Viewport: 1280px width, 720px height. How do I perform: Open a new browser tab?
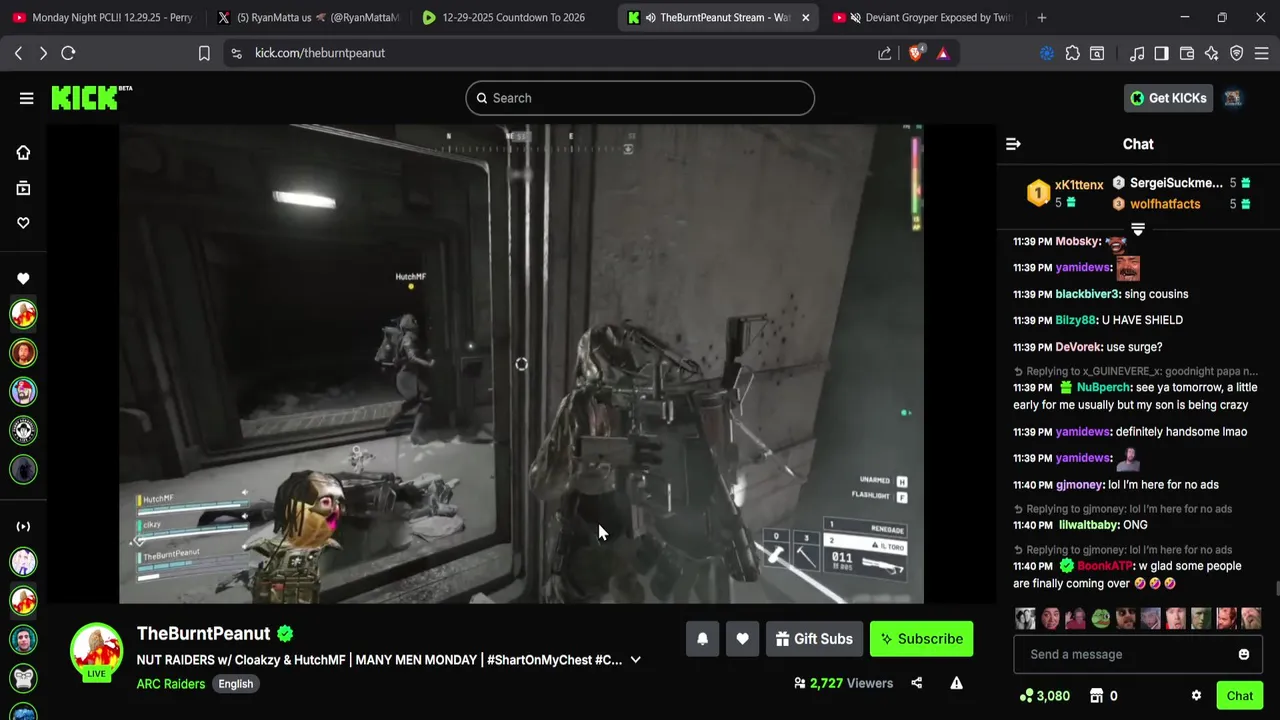click(x=1041, y=17)
